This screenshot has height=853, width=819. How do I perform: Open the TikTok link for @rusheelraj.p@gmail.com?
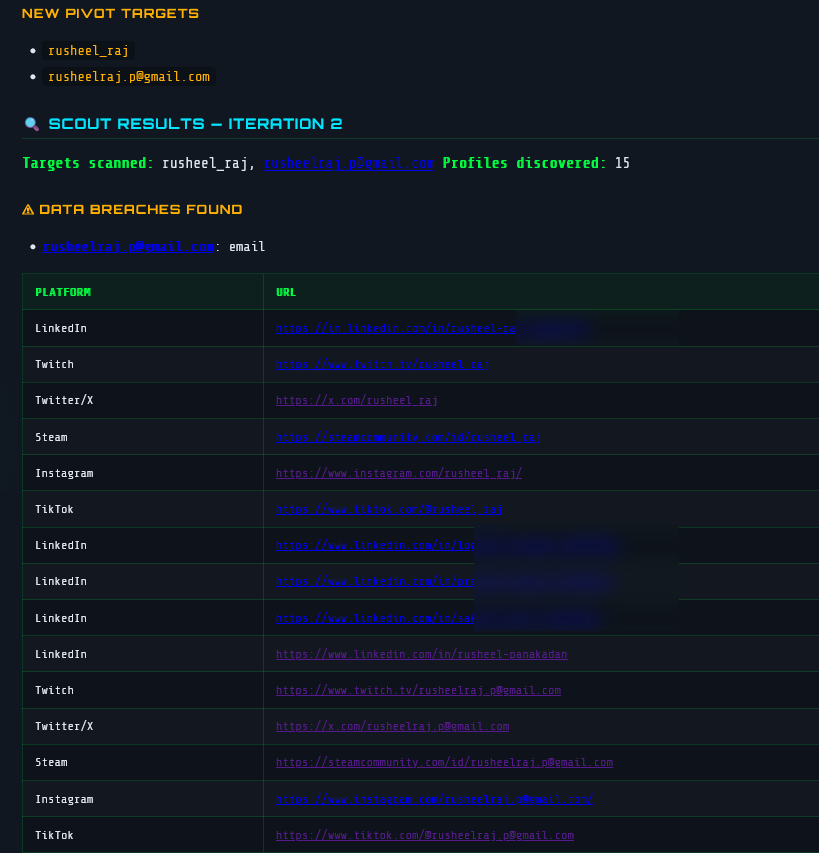425,835
